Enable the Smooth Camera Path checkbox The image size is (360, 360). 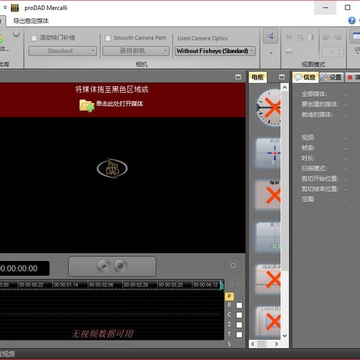click(x=108, y=38)
